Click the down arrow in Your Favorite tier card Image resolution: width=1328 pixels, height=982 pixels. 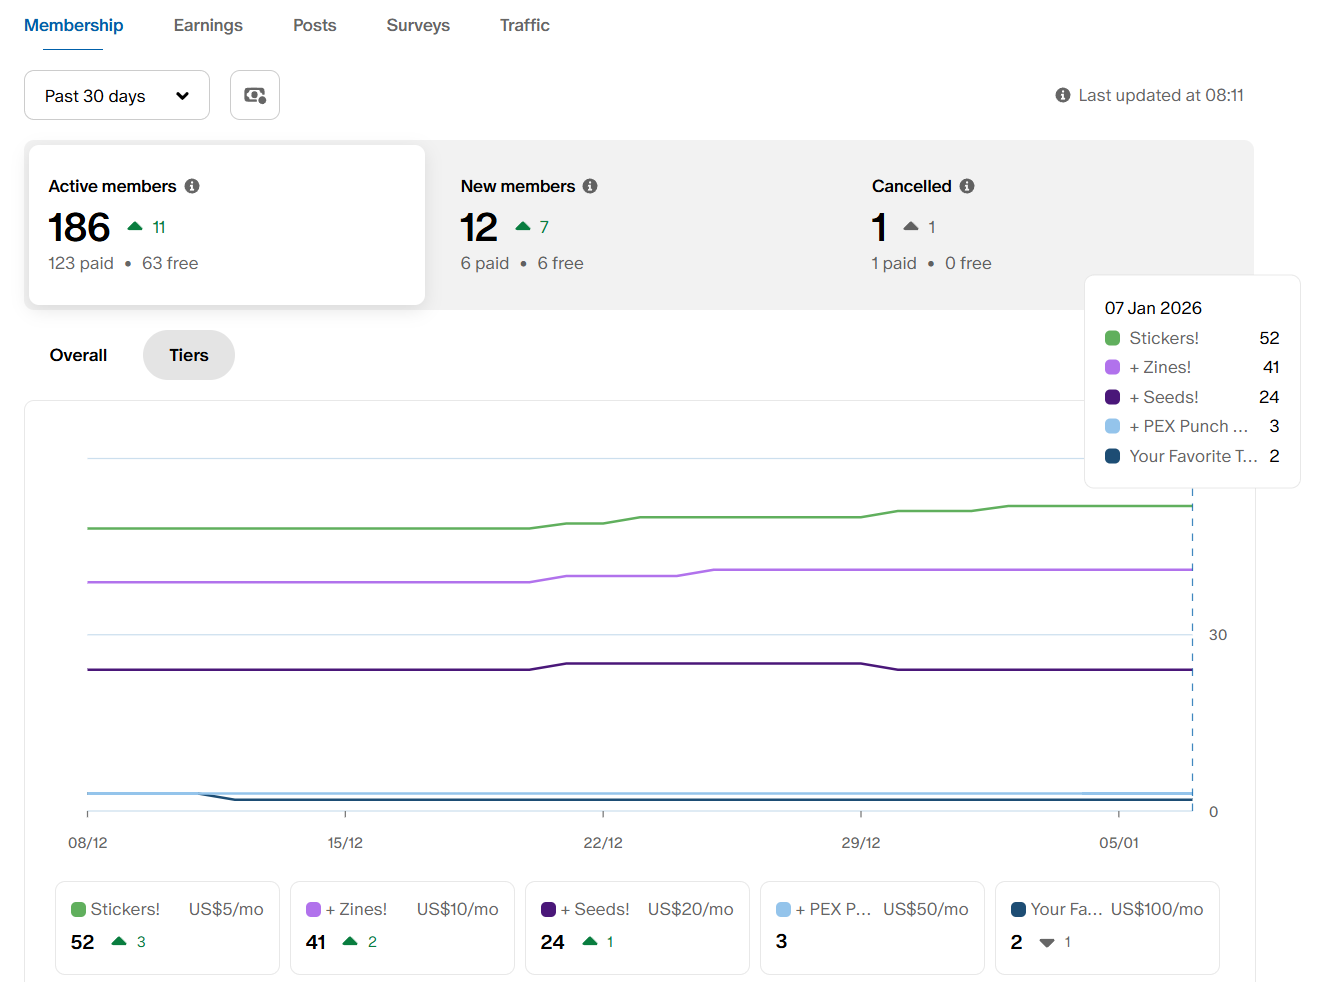[1047, 942]
